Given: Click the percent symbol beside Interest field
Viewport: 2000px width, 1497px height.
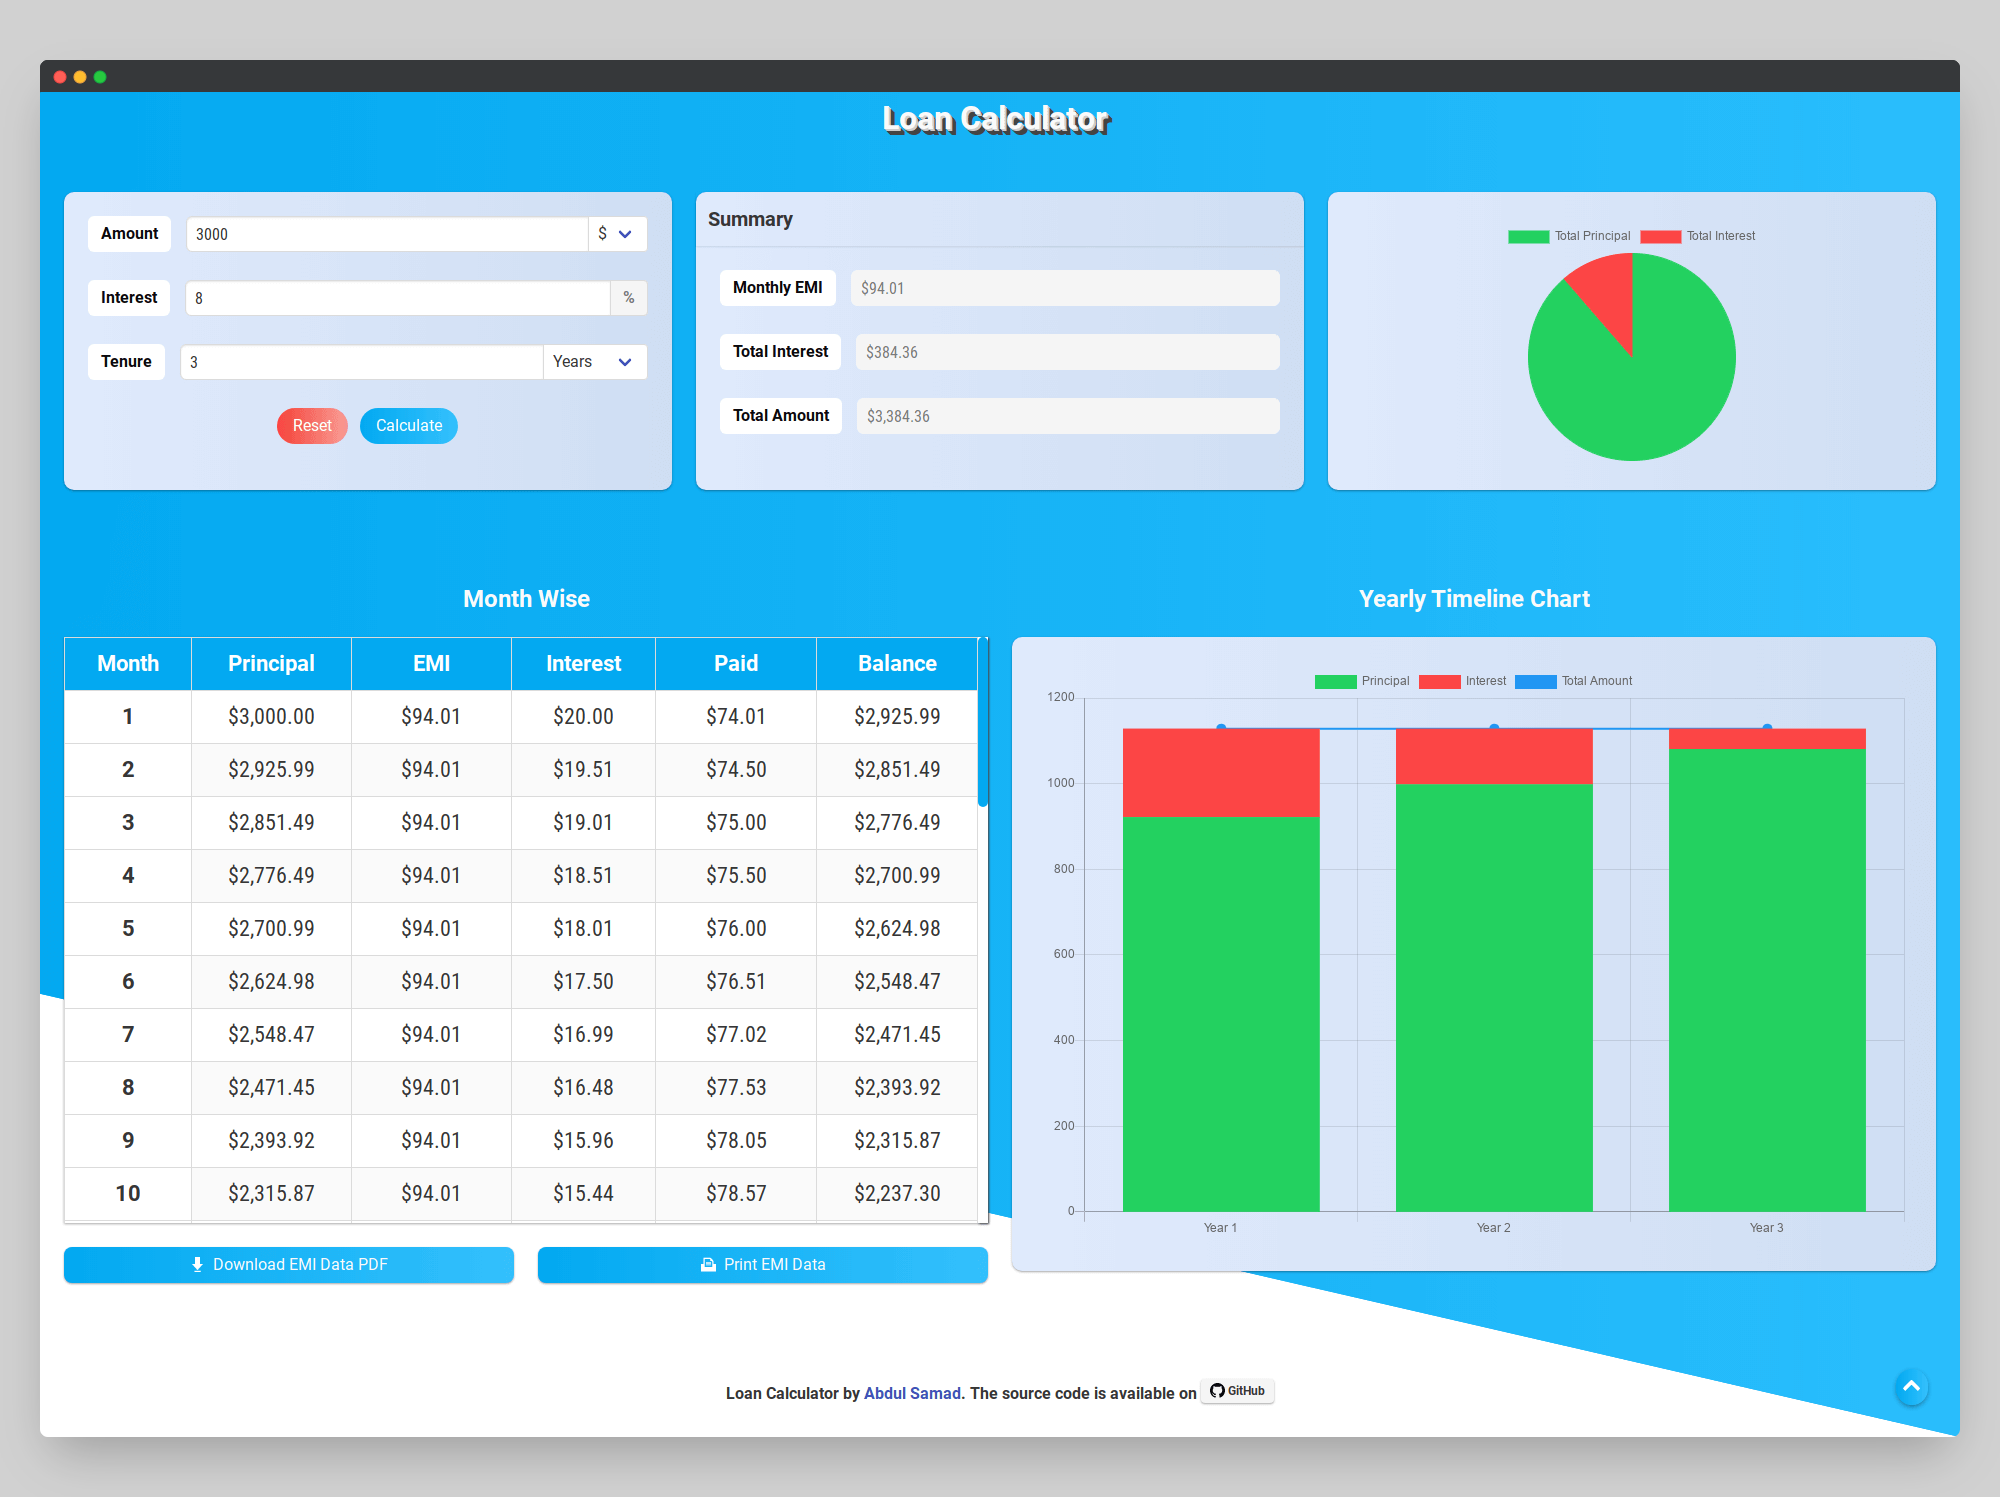Looking at the screenshot, I should [628, 298].
